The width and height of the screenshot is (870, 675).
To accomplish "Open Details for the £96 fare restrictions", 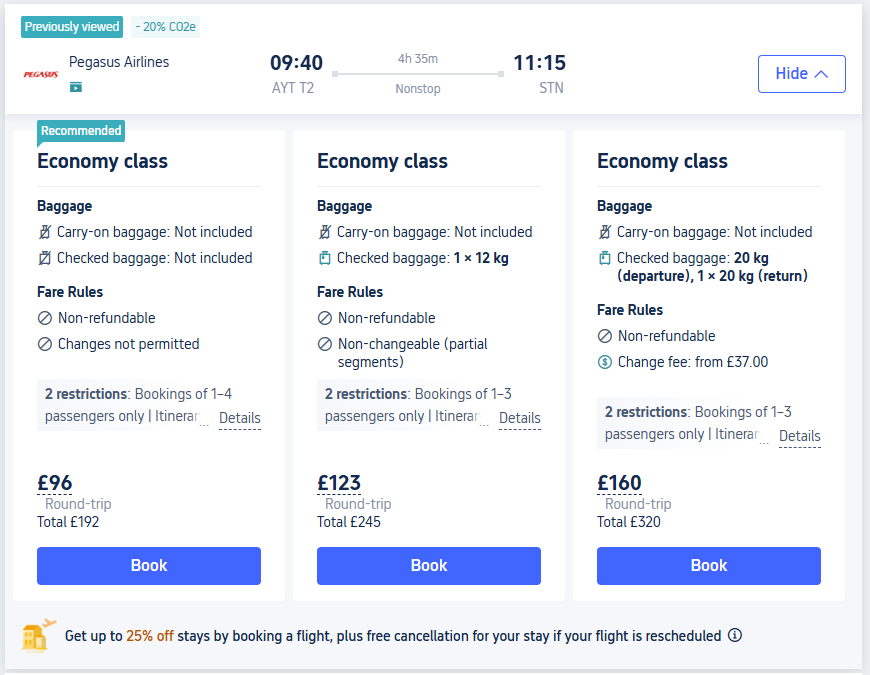I will [x=239, y=418].
